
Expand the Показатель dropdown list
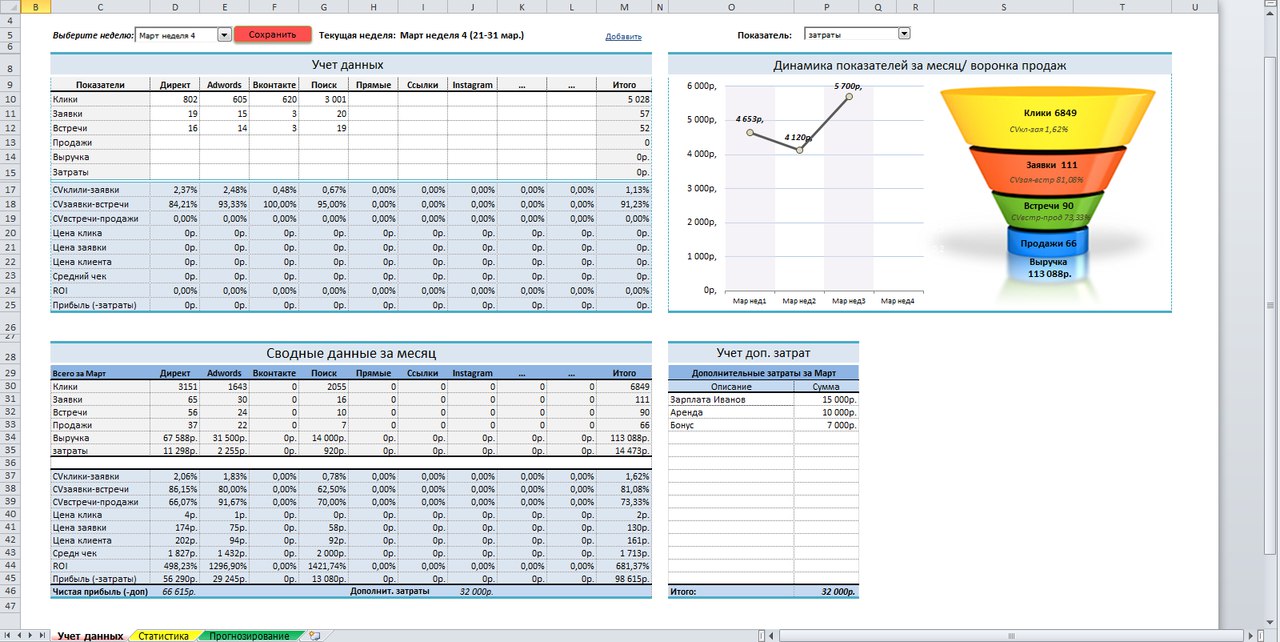tap(904, 34)
